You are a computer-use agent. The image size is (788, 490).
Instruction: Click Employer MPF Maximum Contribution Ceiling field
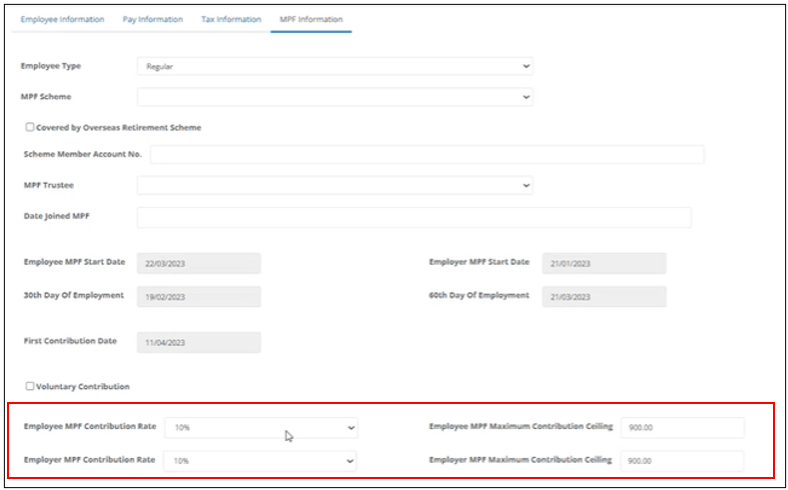pyautogui.click(x=682, y=461)
